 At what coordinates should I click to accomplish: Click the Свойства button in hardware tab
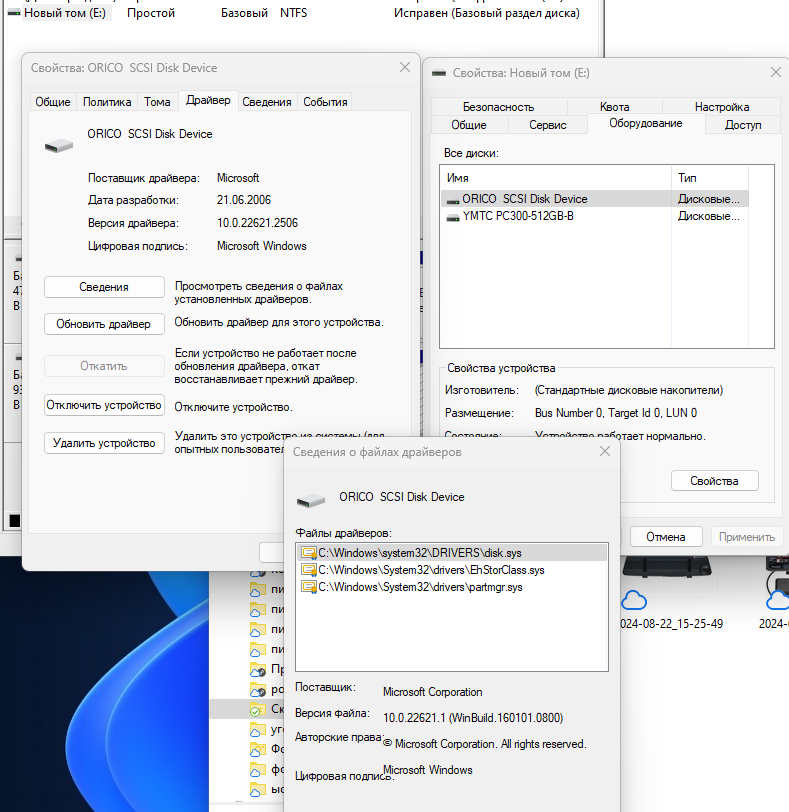tap(714, 481)
